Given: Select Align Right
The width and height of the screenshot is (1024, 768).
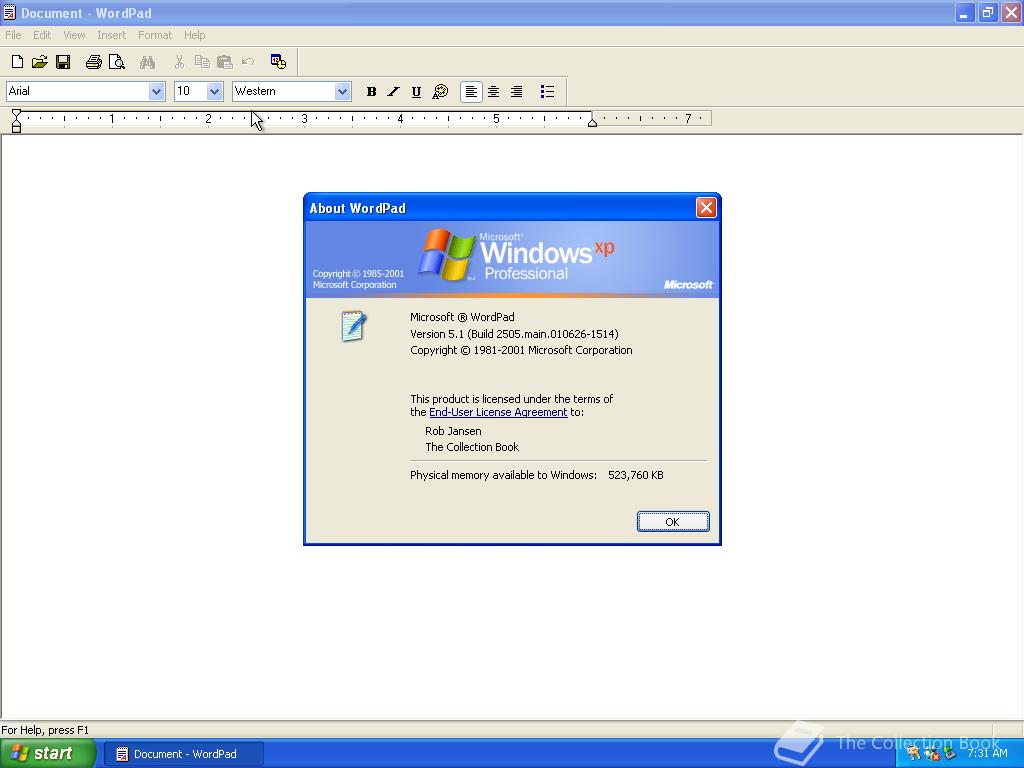Looking at the screenshot, I should [517, 92].
